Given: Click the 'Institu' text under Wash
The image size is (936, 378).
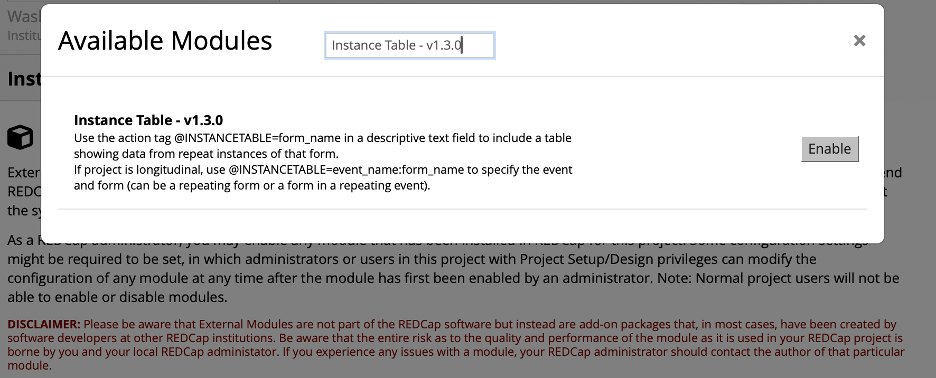Looking at the screenshot, I should 24,36.
